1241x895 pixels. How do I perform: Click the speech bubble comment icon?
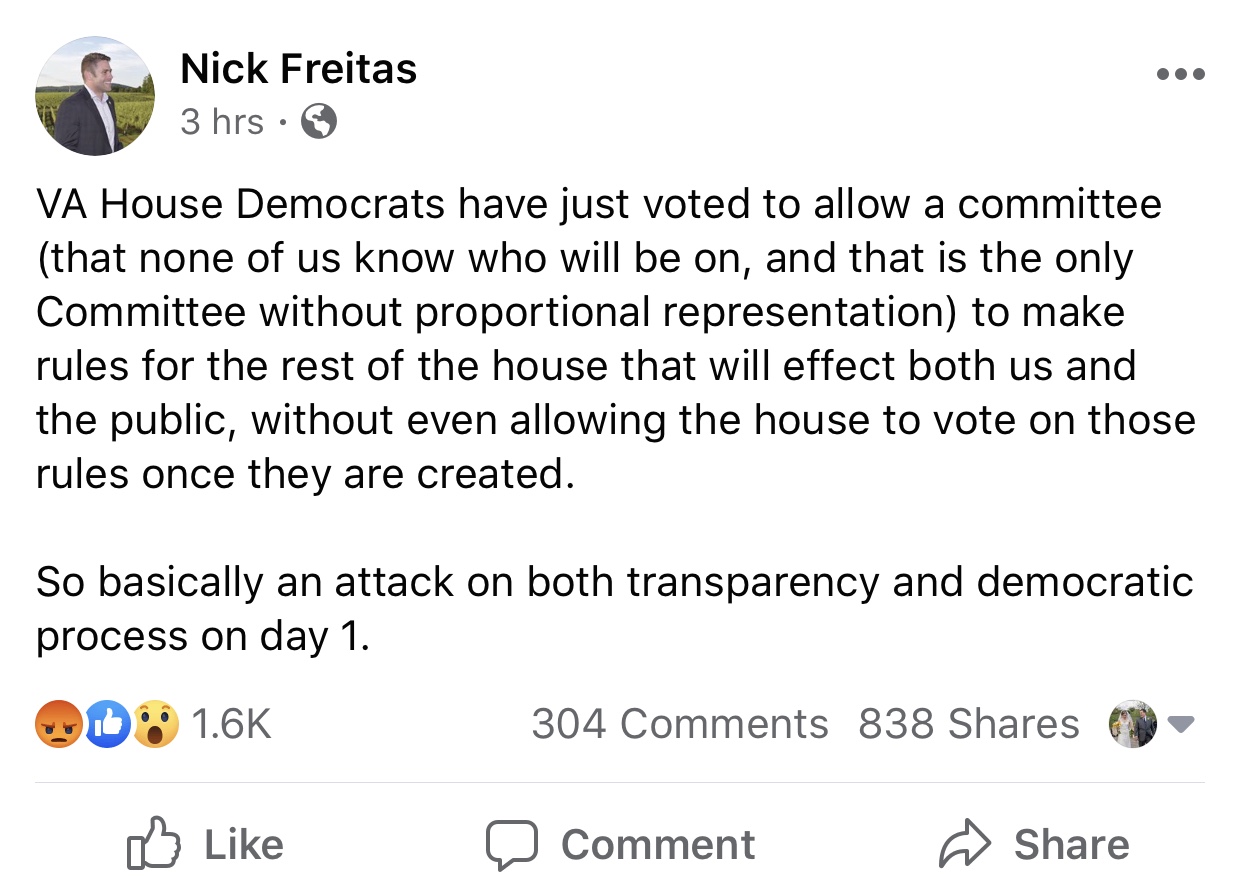click(512, 845)
